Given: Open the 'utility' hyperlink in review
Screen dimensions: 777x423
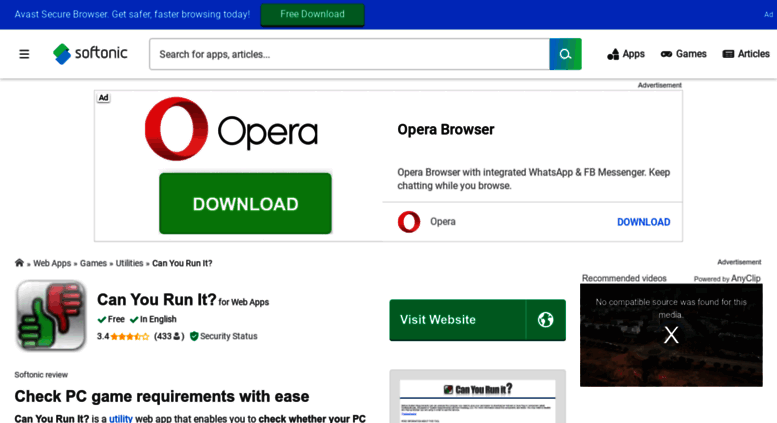Looking at the screenshot, I should (120, 419).
